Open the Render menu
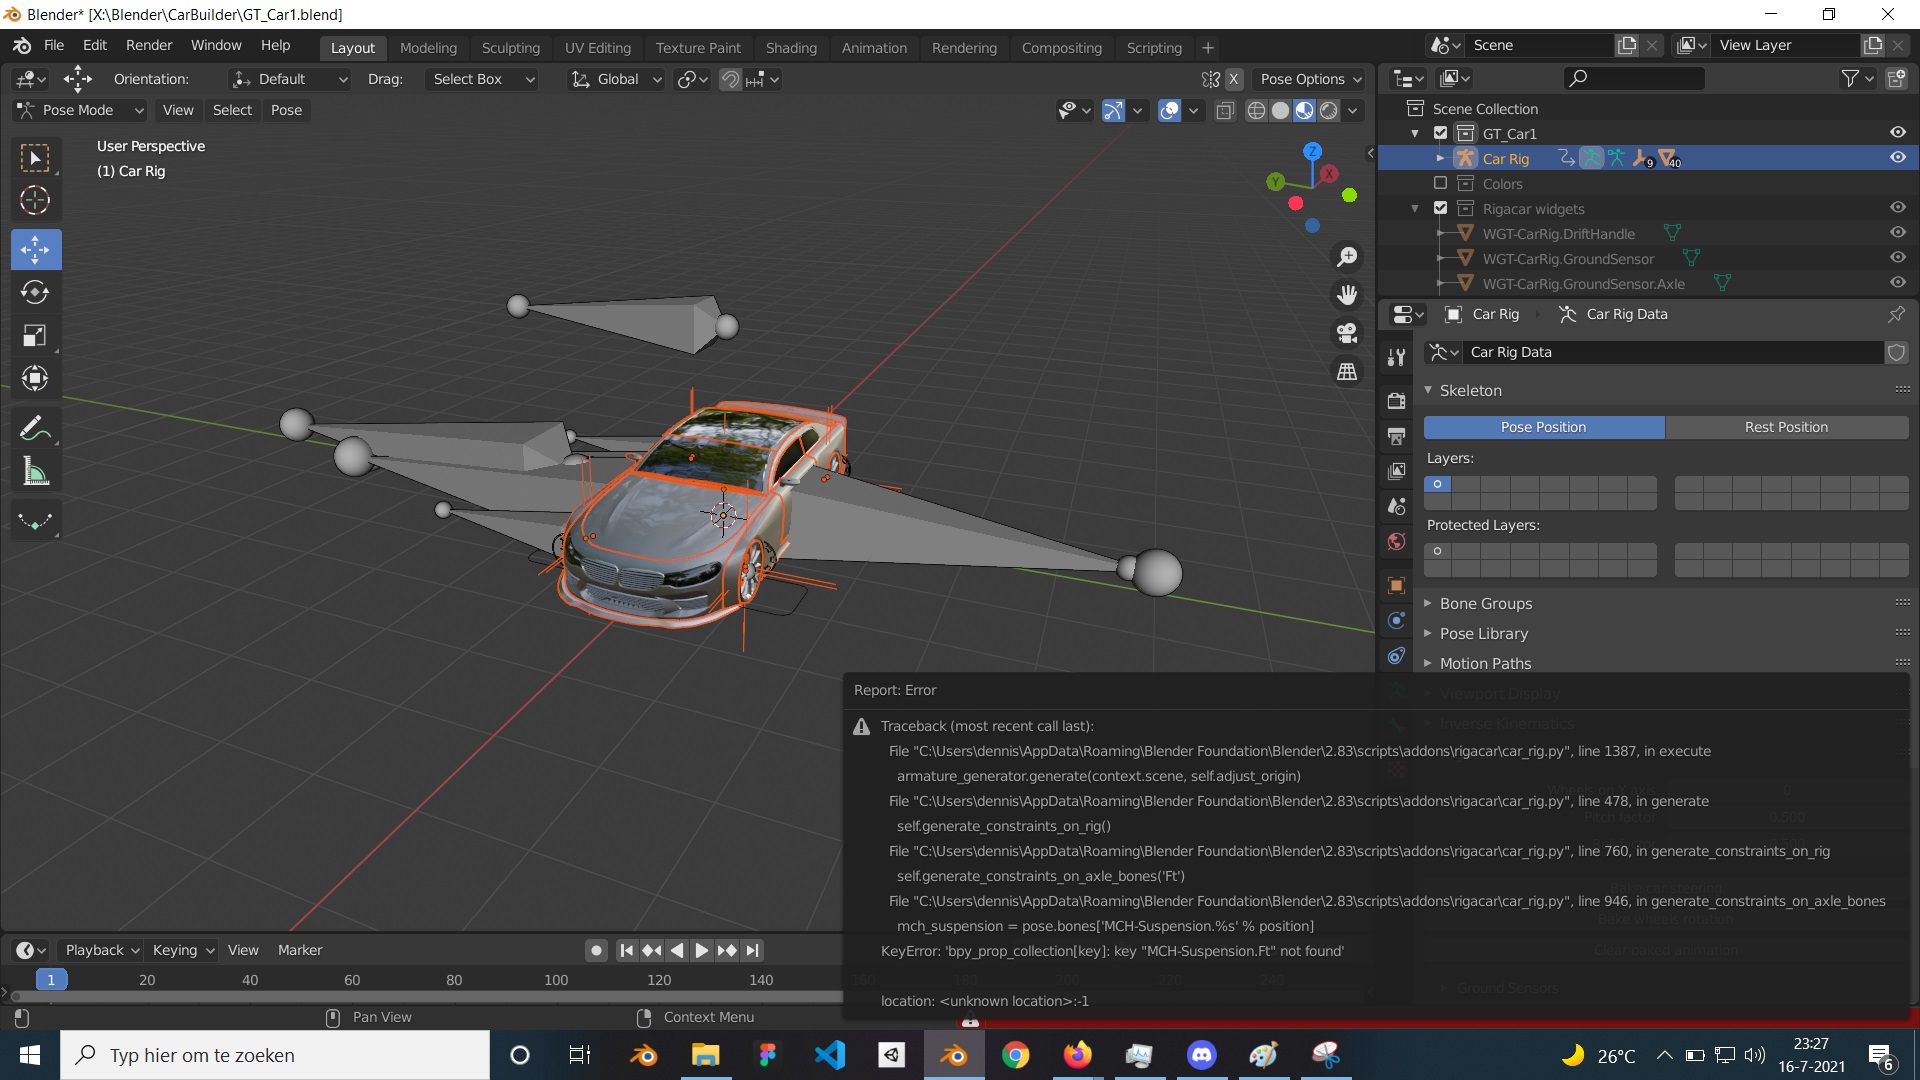 (148, 45)
